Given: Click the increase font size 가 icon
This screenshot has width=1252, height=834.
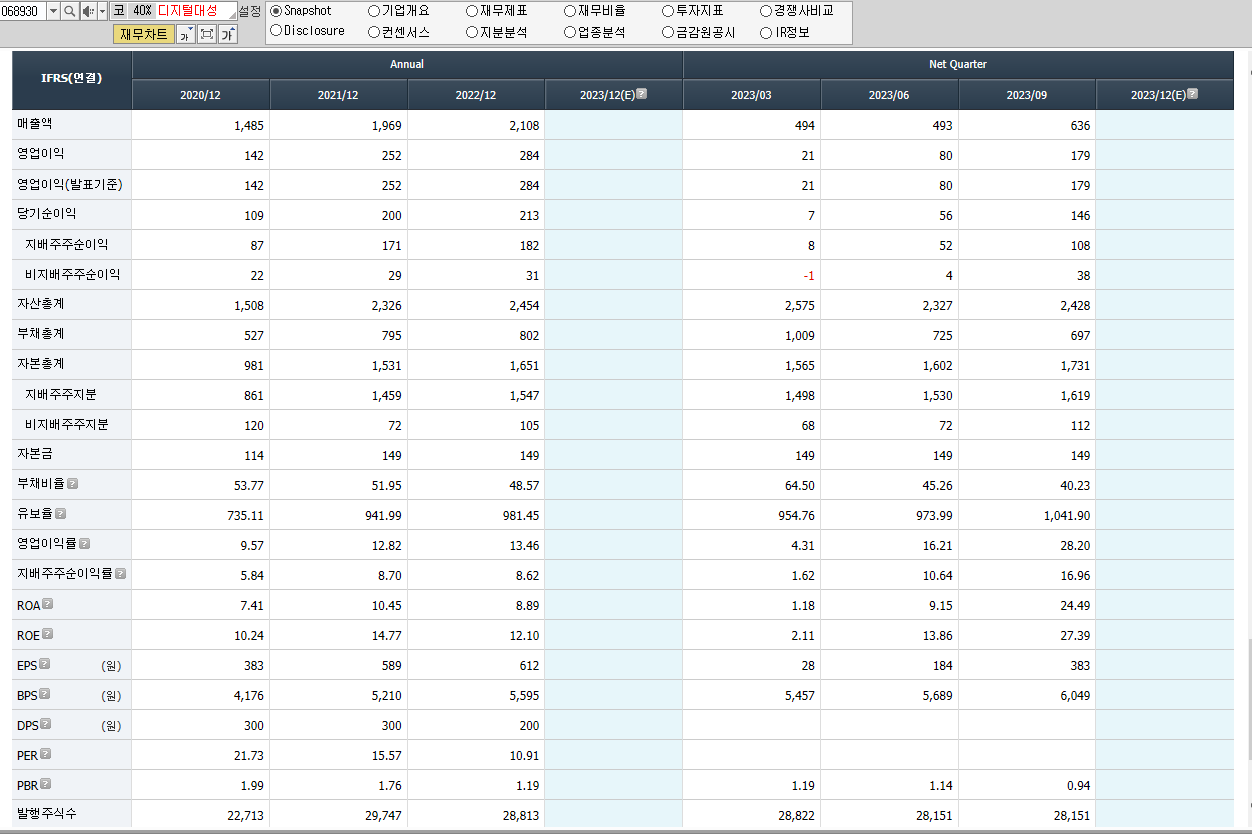Looking at the screenshot, I should pyautogui.click(x=228, y=34).
